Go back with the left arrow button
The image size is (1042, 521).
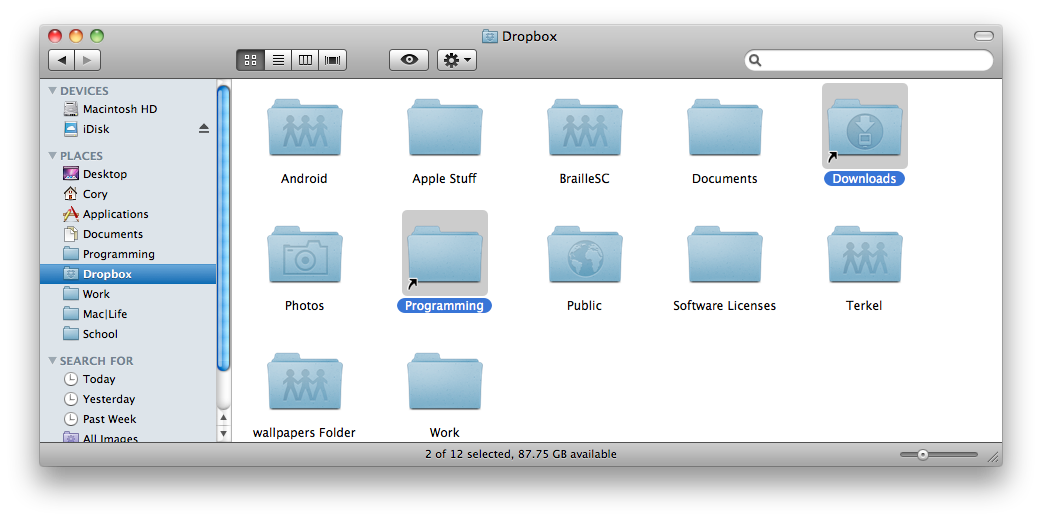(x=61, y=60)
